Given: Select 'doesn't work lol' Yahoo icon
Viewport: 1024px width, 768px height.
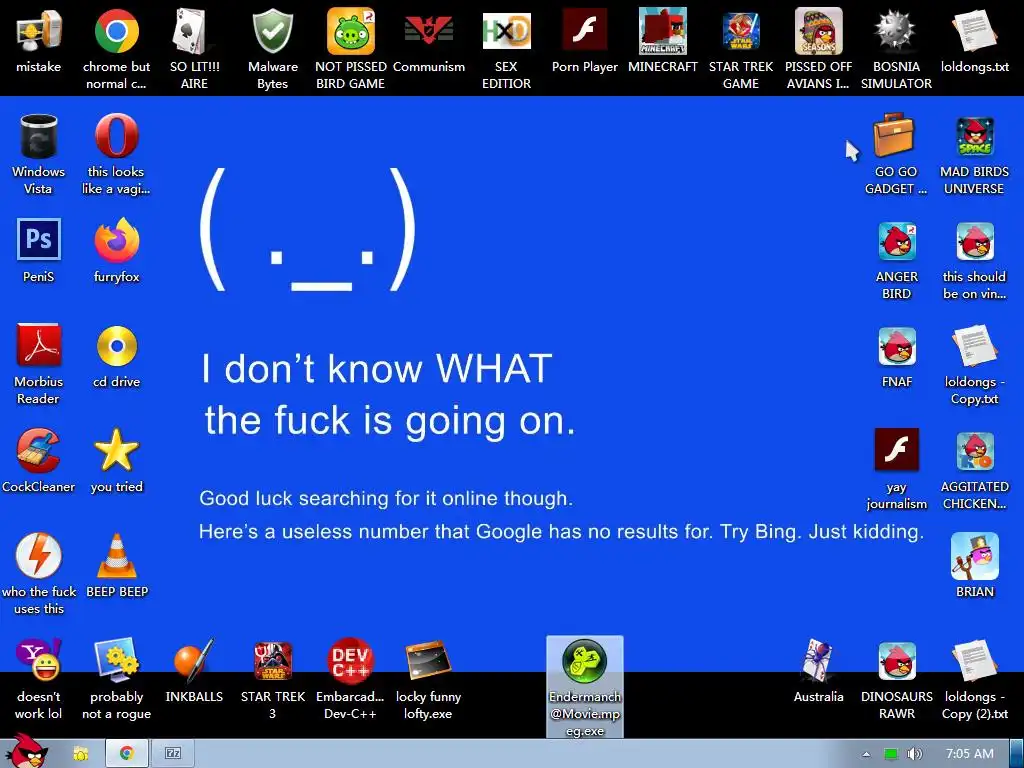Looking at the screenshot, I should coord(39,680).
